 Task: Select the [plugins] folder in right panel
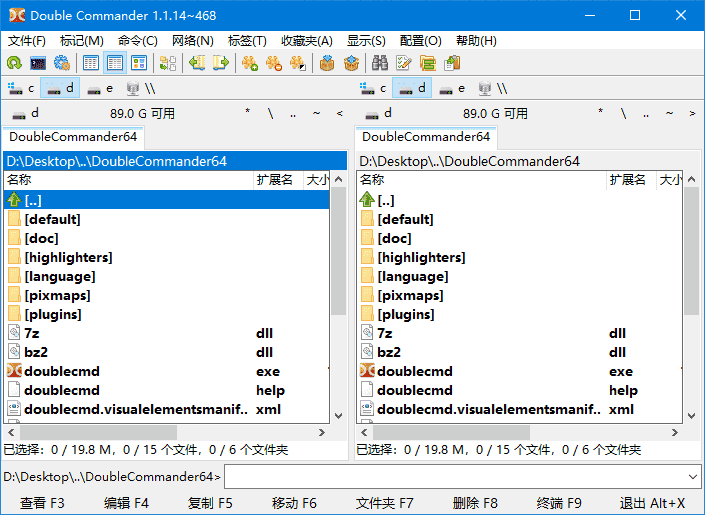[411, 314]
